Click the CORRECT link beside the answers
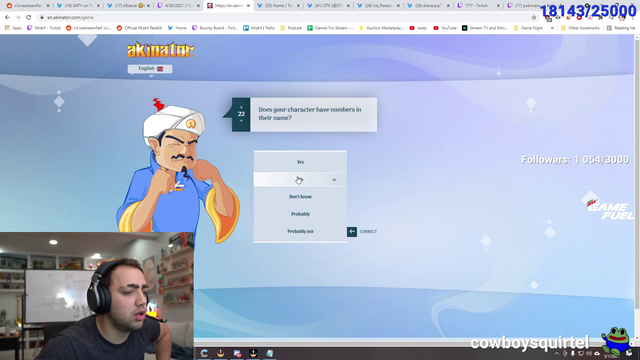The width and height of the screenshot is (640, 360). pos(368,231)
